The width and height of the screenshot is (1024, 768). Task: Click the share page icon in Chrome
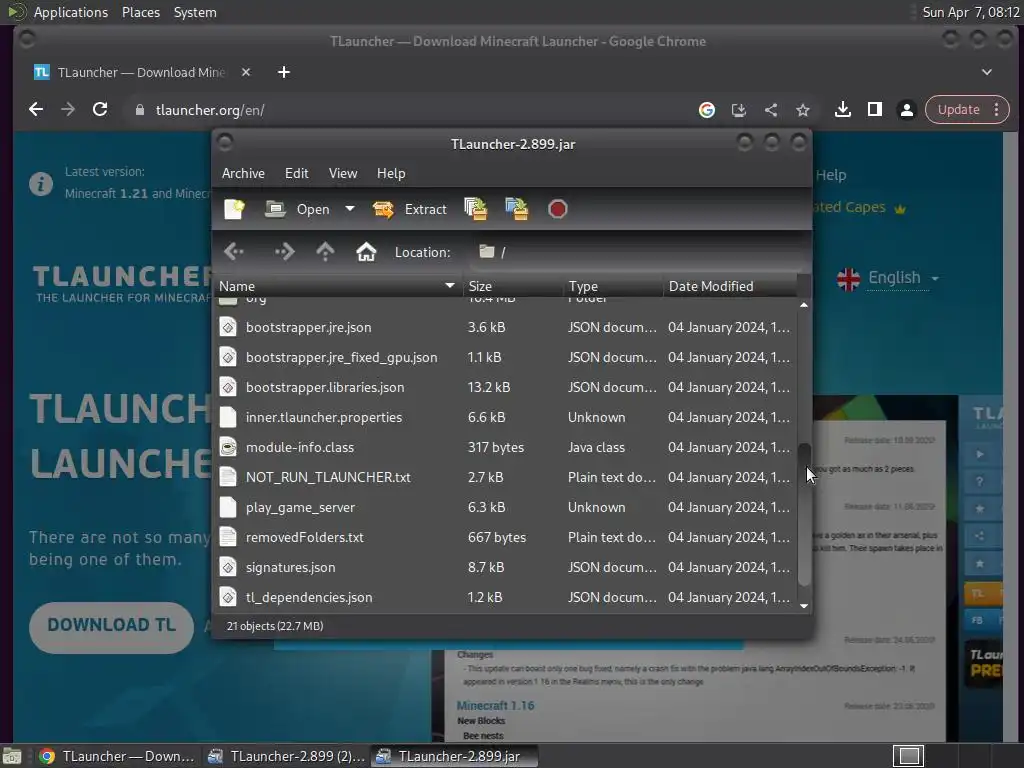coord(771,110)
